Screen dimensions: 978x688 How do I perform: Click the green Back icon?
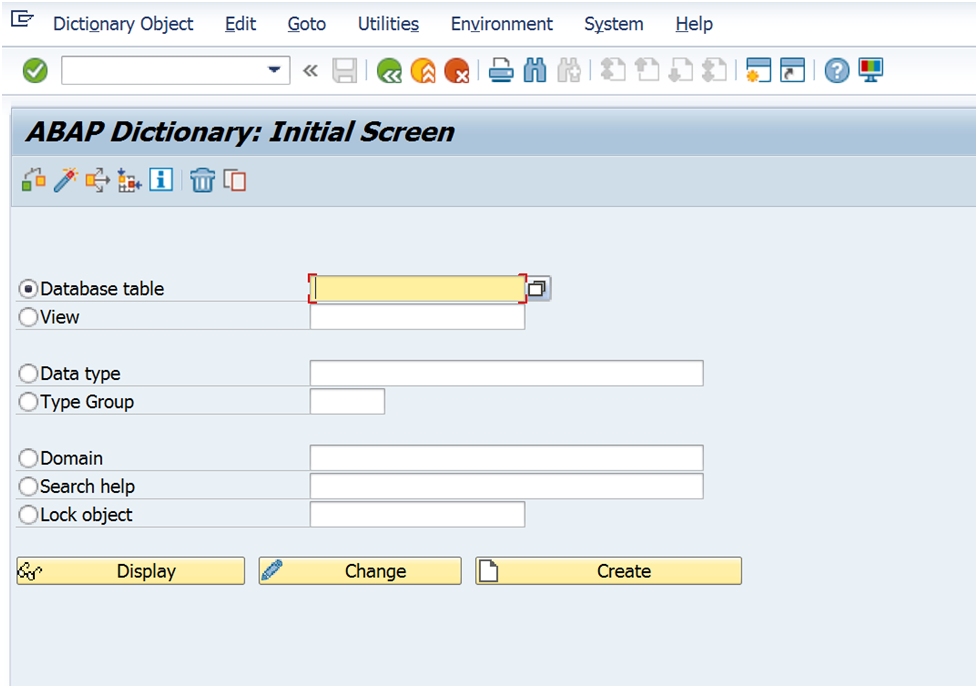tap(389, 70)
